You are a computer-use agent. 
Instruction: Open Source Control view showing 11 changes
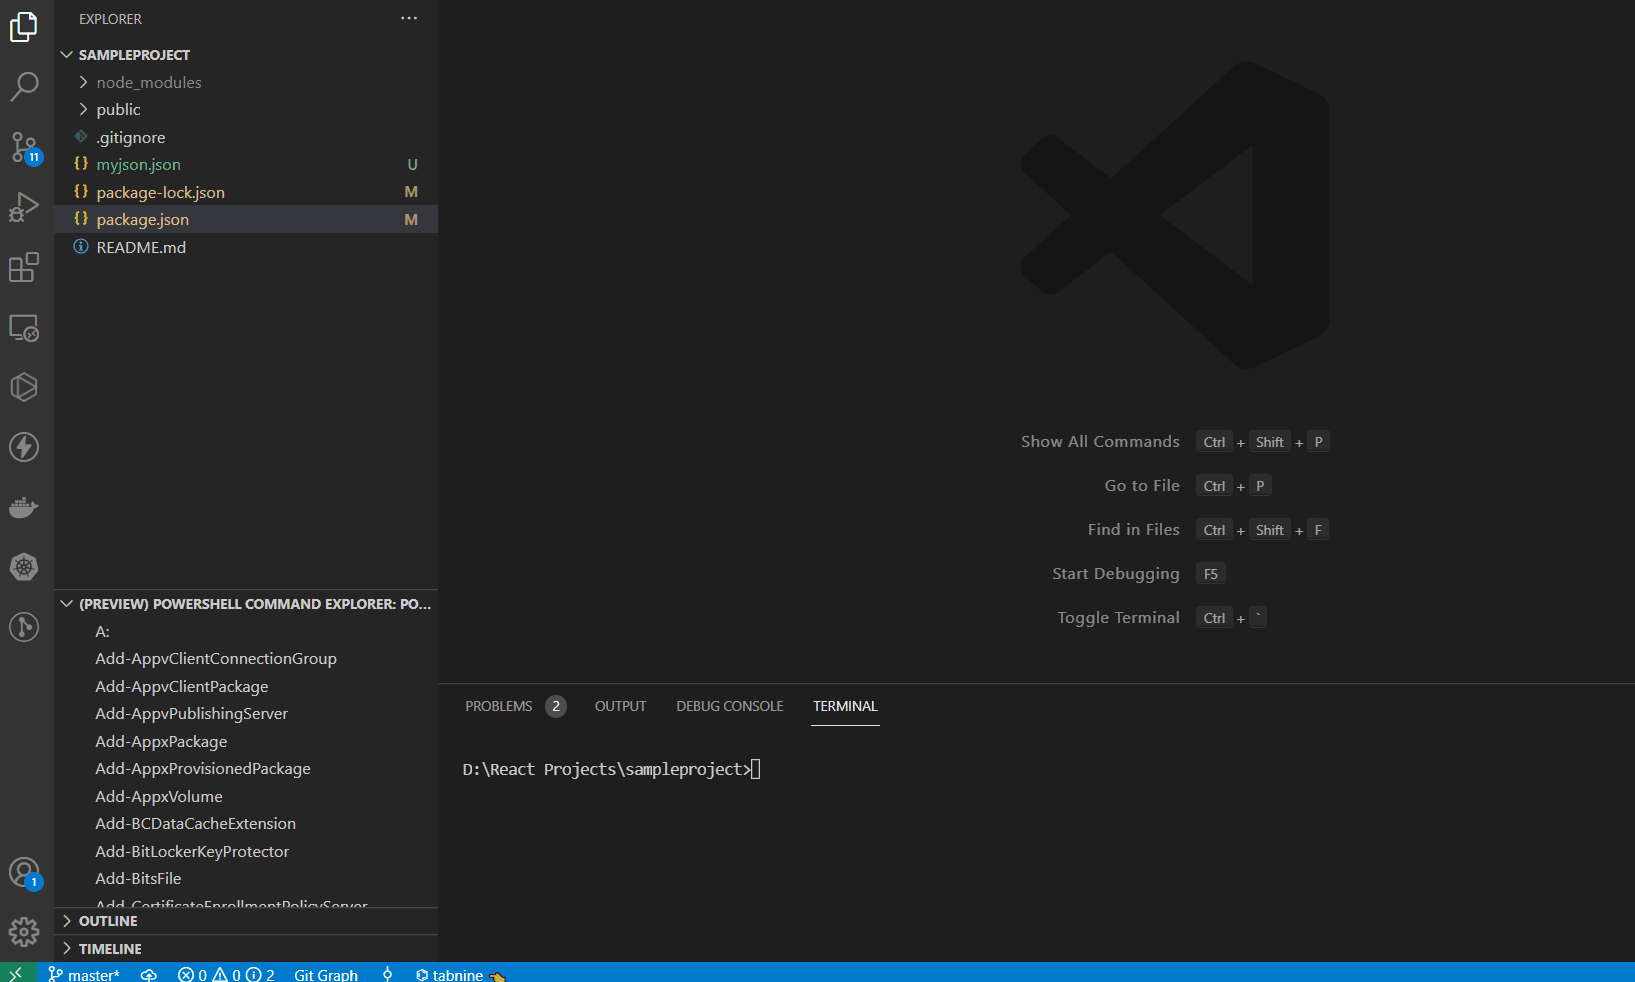point(24,147)
